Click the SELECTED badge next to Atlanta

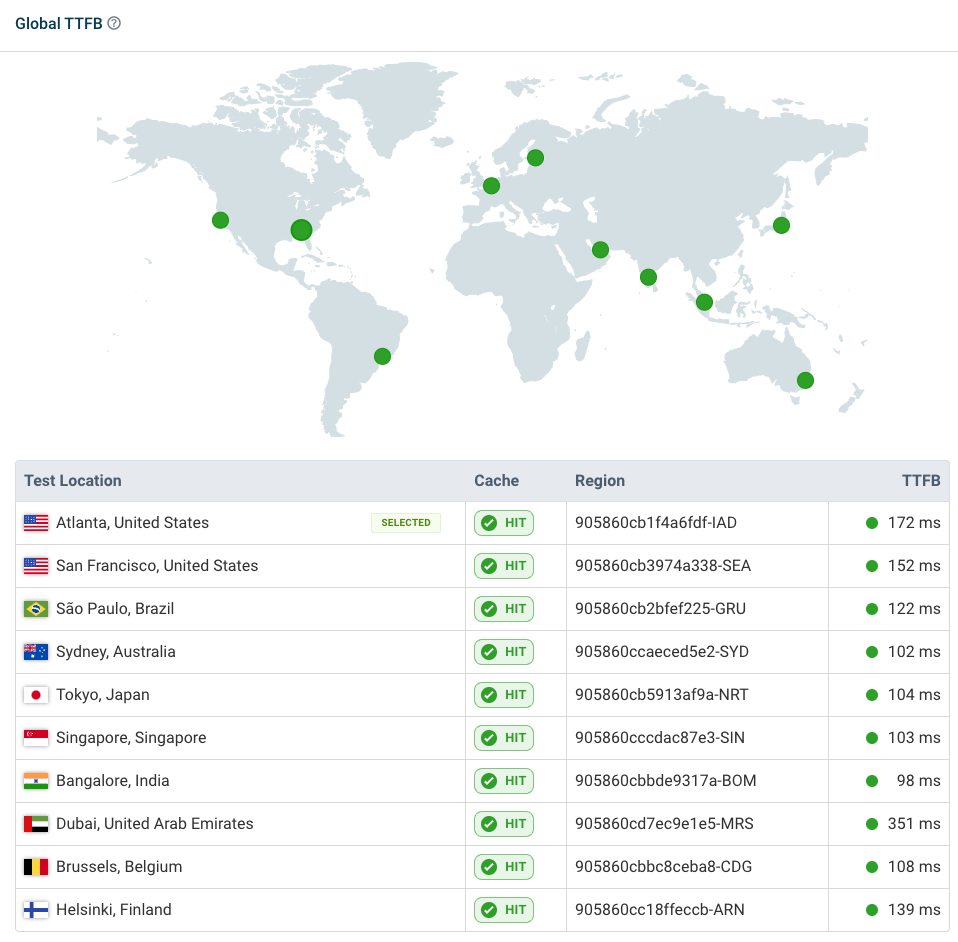(x=406, y=522)
